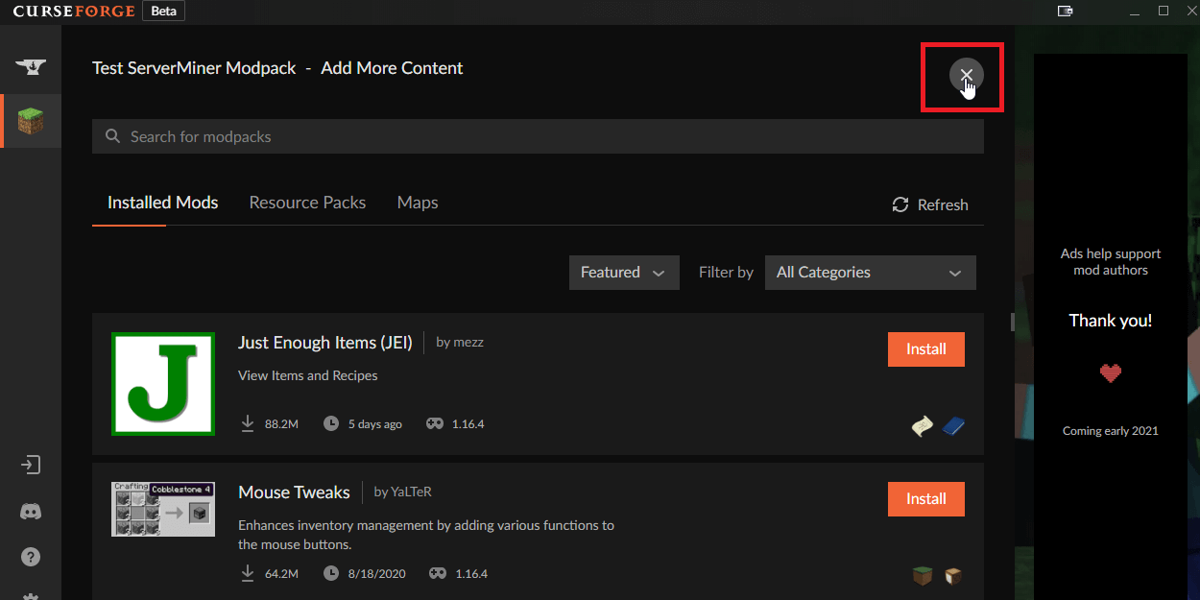The image size is (1200, 600).
Task: Click the Filter by label
Action: [726, 272]
